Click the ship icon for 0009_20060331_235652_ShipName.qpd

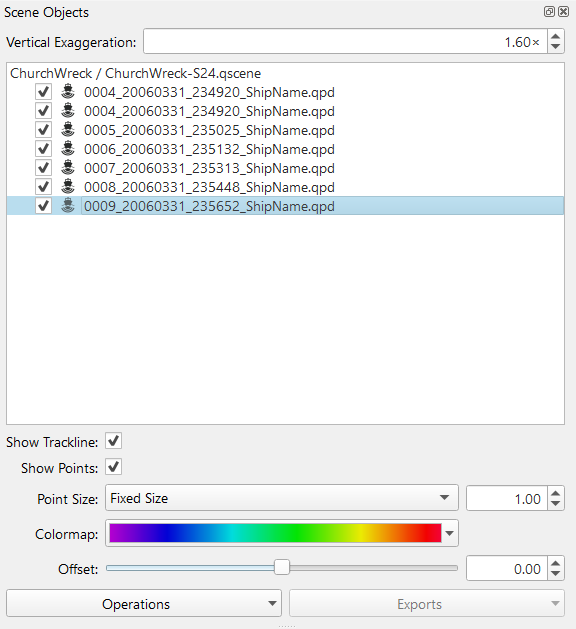tap(68, 205)
